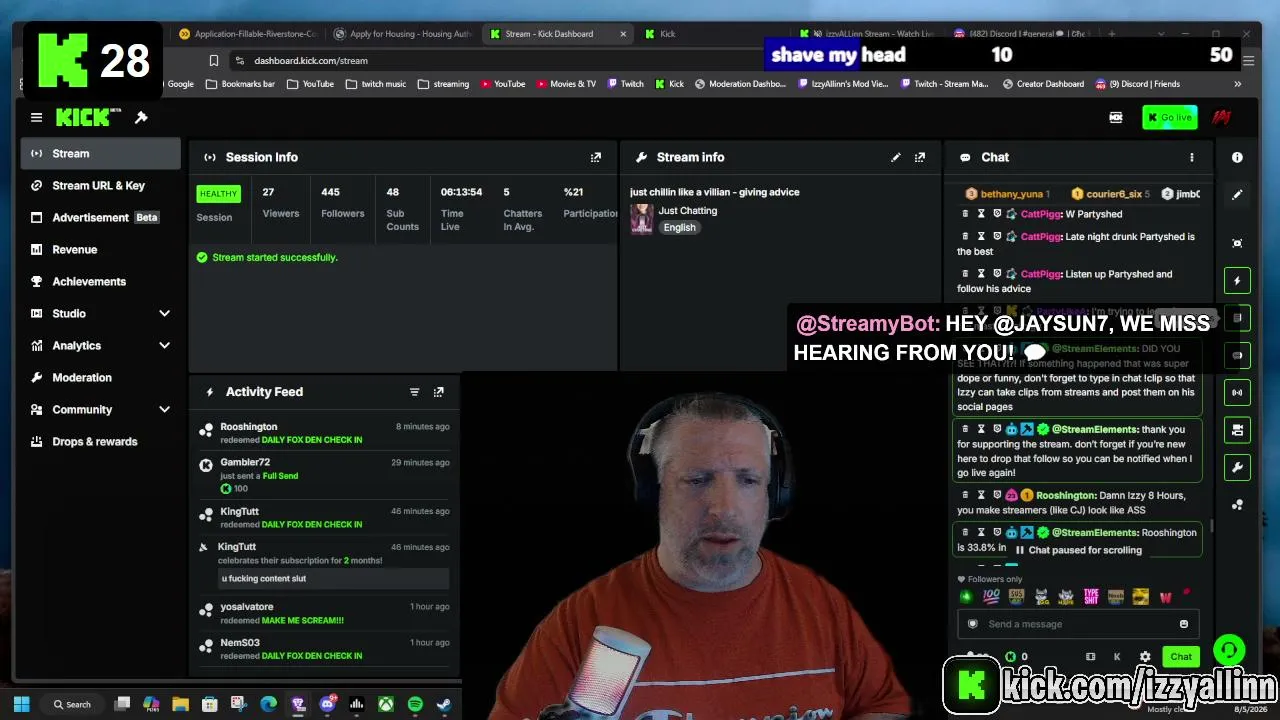Viewport: 1280px width, 720px height.
Task: Open chat settings gear icon
Action: coord(1145,657)
